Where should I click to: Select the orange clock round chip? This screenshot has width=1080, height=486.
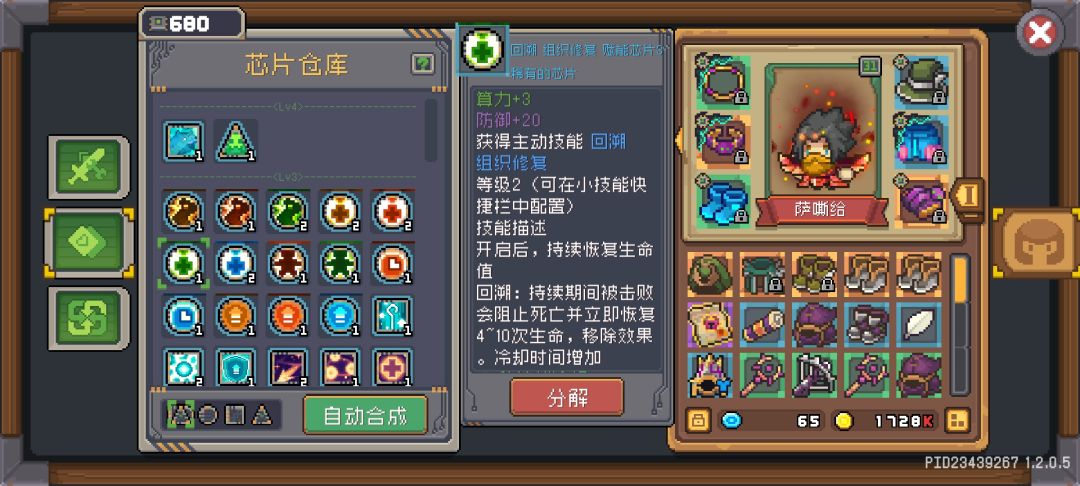[393, 262]
